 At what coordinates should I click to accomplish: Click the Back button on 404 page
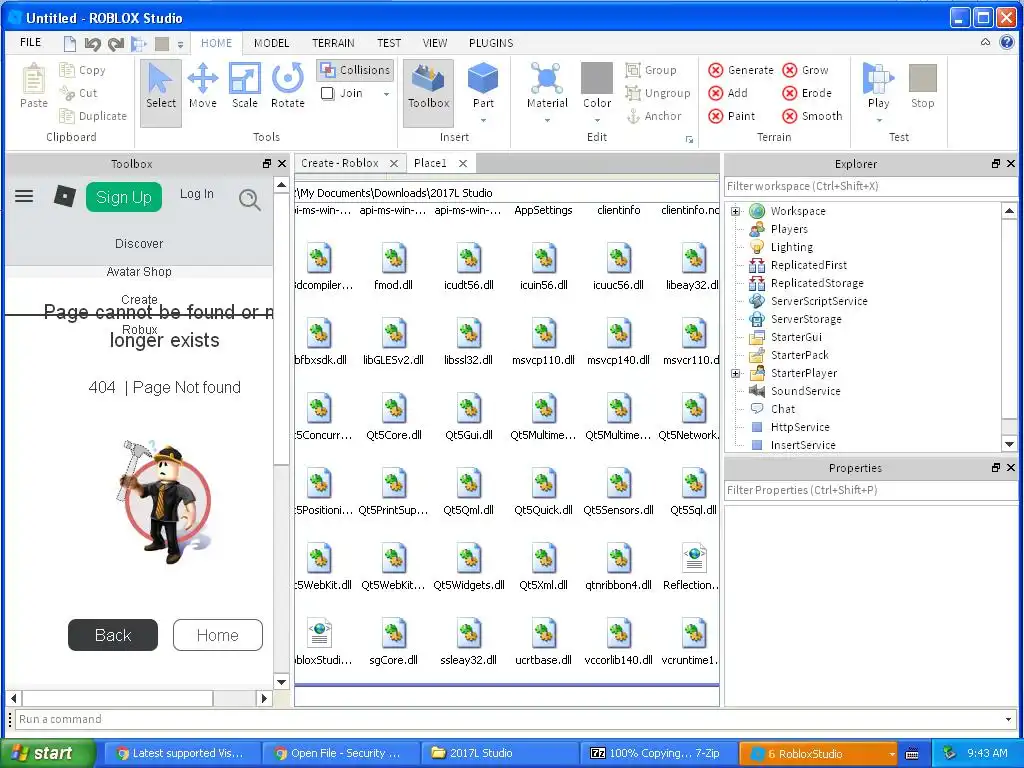click(x=113, y=635)
